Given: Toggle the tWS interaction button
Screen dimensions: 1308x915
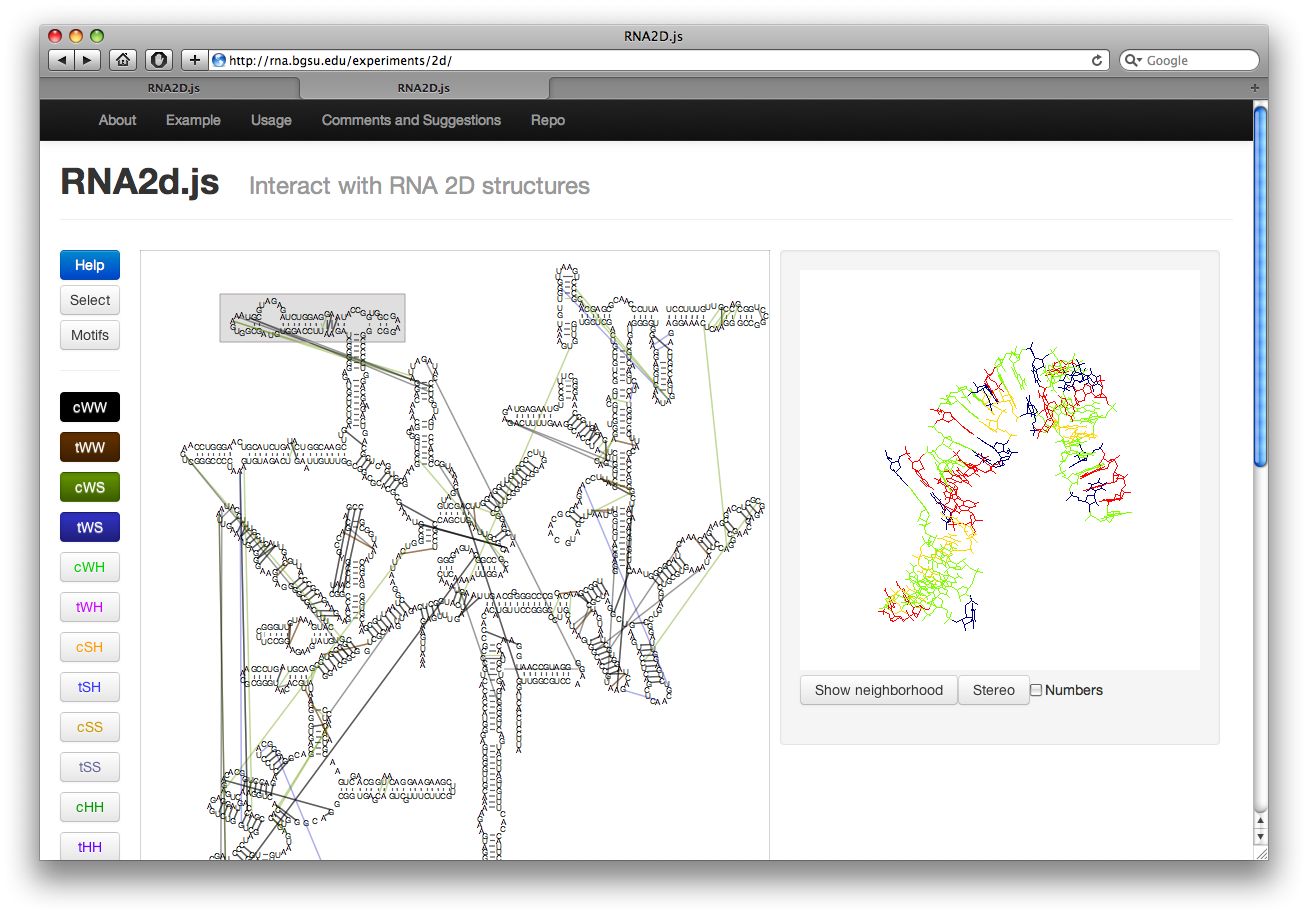Looking at the screenshot, I should pos(90,527).
